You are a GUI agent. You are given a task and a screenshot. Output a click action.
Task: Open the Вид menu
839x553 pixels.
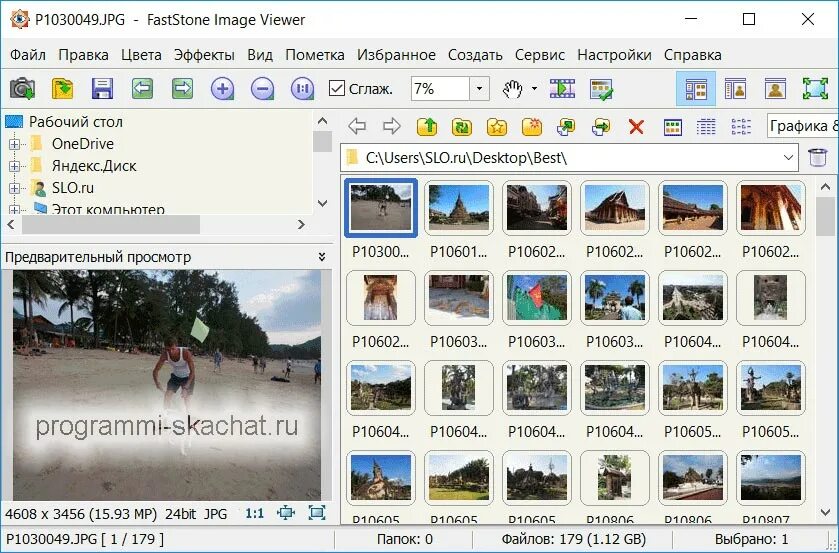pyautogui.click(x=260, y=55)
